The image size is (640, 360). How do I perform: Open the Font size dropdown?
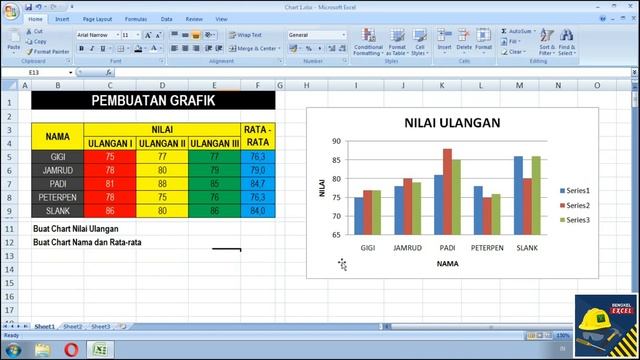click(138, 35)
